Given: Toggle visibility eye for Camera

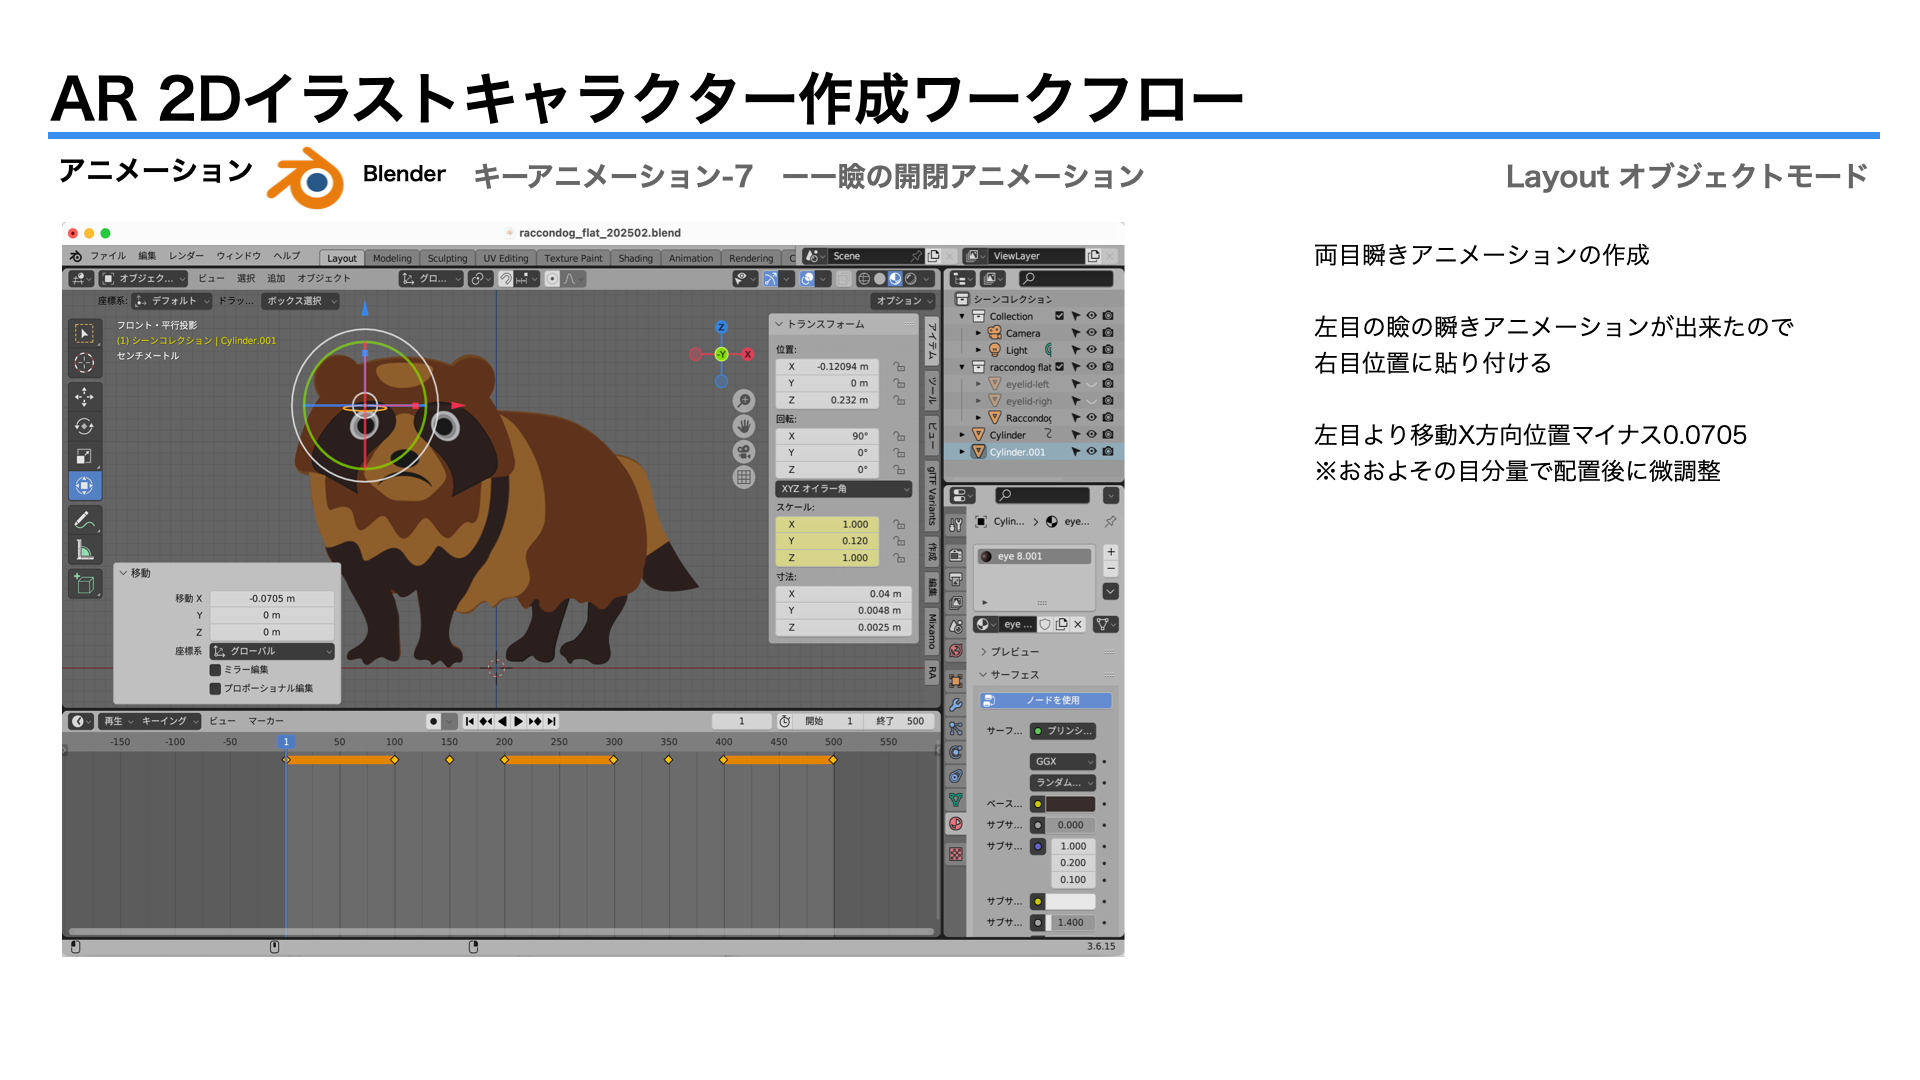Looking at the screenshot, I should pos(1092,333).
